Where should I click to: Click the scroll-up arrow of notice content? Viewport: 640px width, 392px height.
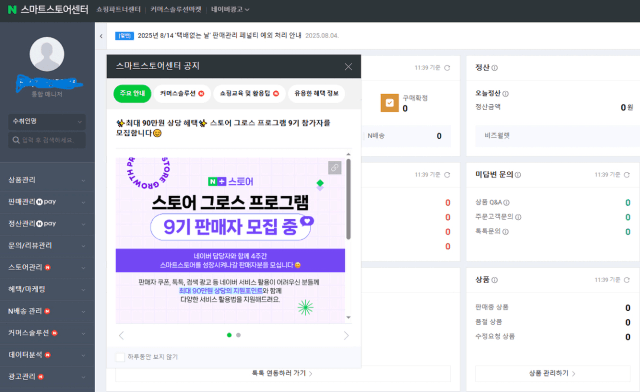point(349,154)
